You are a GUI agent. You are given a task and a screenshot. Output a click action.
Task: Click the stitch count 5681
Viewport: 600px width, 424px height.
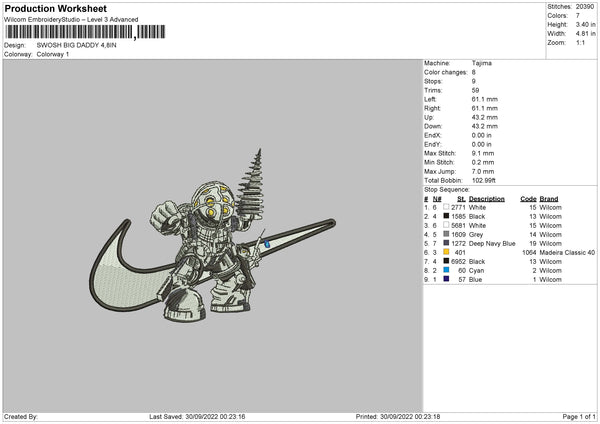click(x=458, y=225)
